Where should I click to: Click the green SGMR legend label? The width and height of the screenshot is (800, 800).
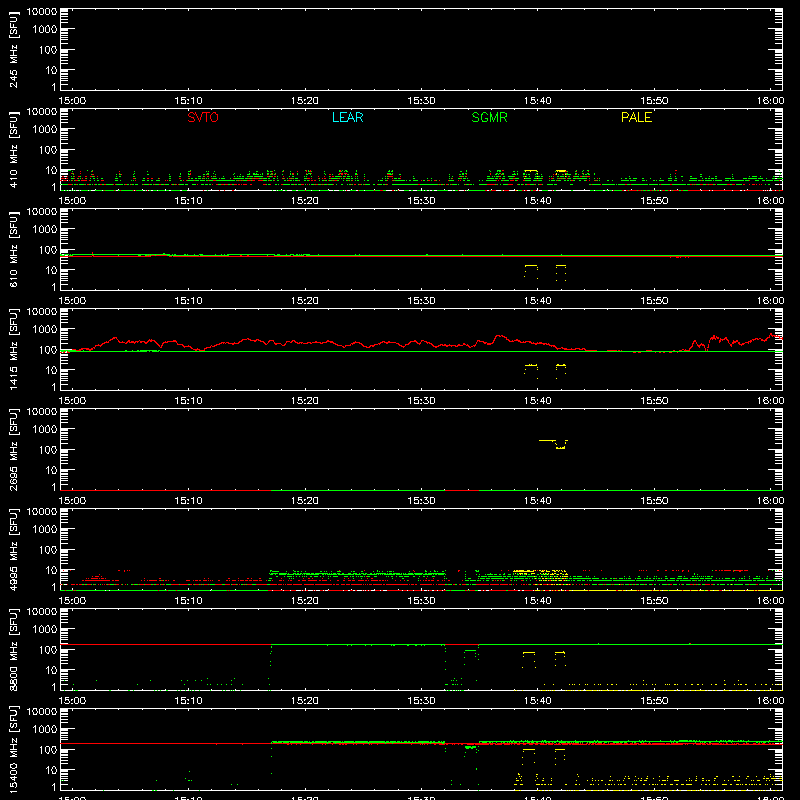[x=489, y=117]
